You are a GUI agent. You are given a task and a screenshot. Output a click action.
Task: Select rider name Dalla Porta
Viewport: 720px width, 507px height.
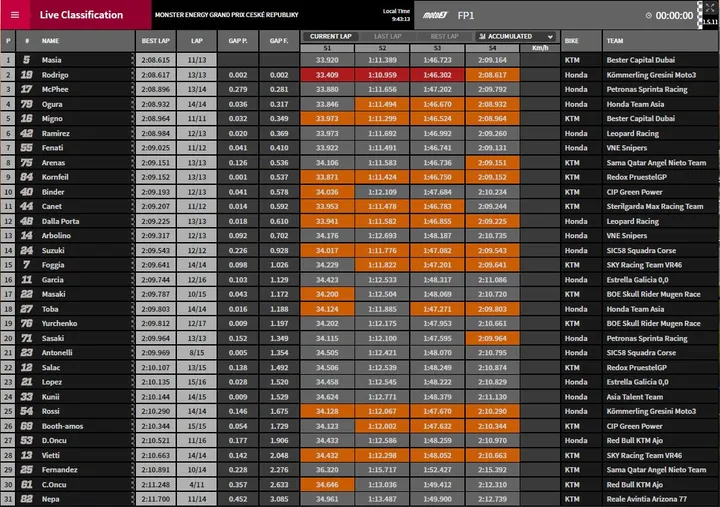point(60,221)
